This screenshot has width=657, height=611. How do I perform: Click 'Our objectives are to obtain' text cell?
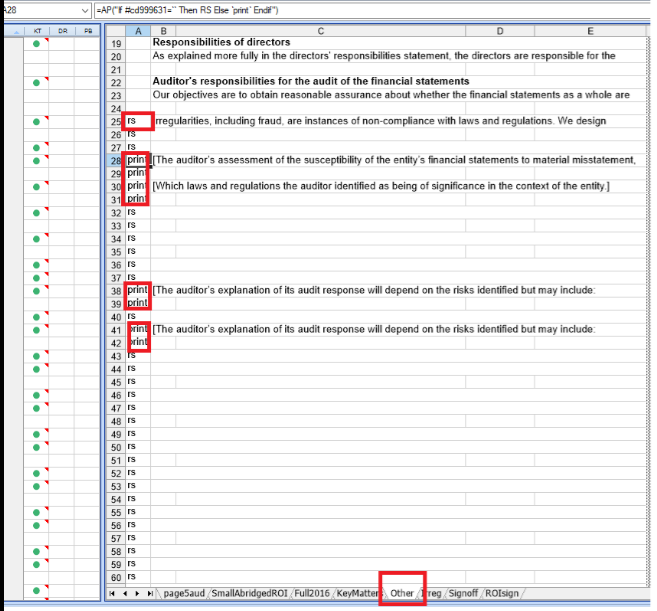click(x=391, y=95)
